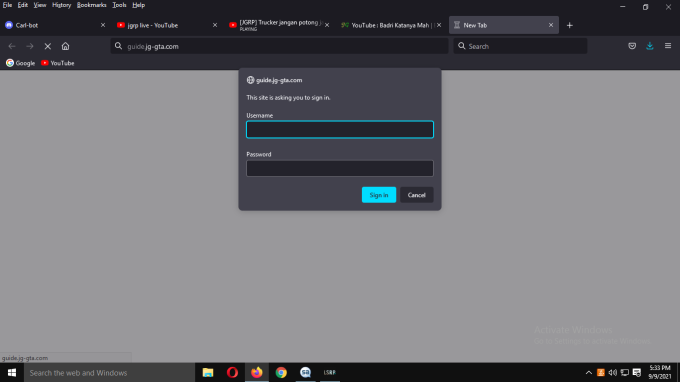Launch Opera from the taskbar

point(232,372)
